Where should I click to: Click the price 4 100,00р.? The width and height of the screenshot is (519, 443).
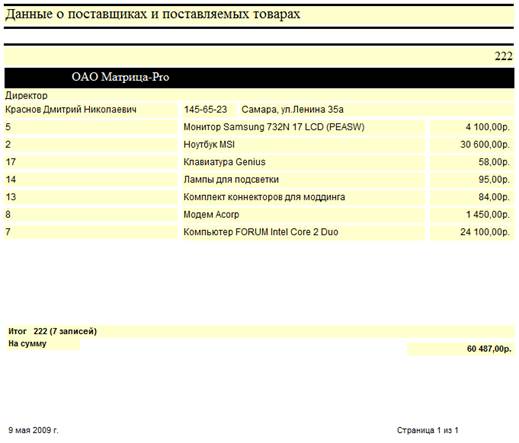pos(488,127)
